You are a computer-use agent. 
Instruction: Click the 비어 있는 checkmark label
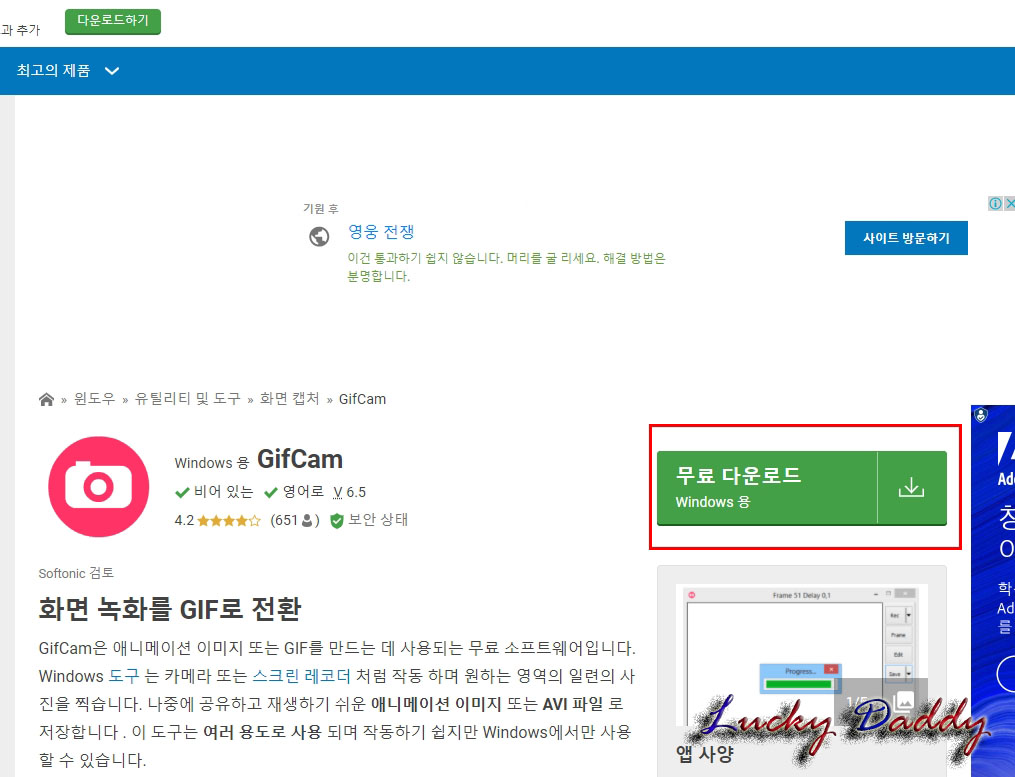[214, 492]
